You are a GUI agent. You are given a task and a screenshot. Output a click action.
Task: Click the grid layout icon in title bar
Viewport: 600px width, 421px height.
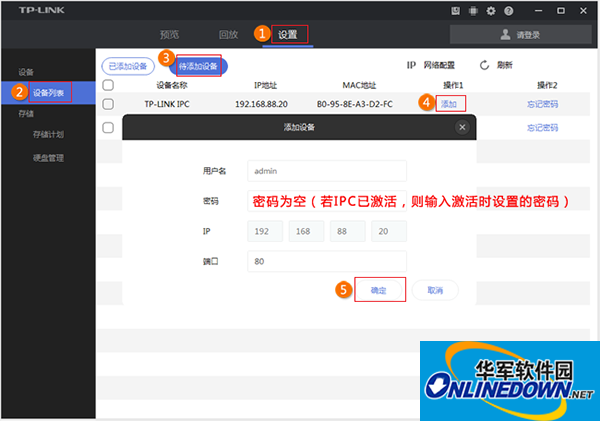tap(473, 11)
